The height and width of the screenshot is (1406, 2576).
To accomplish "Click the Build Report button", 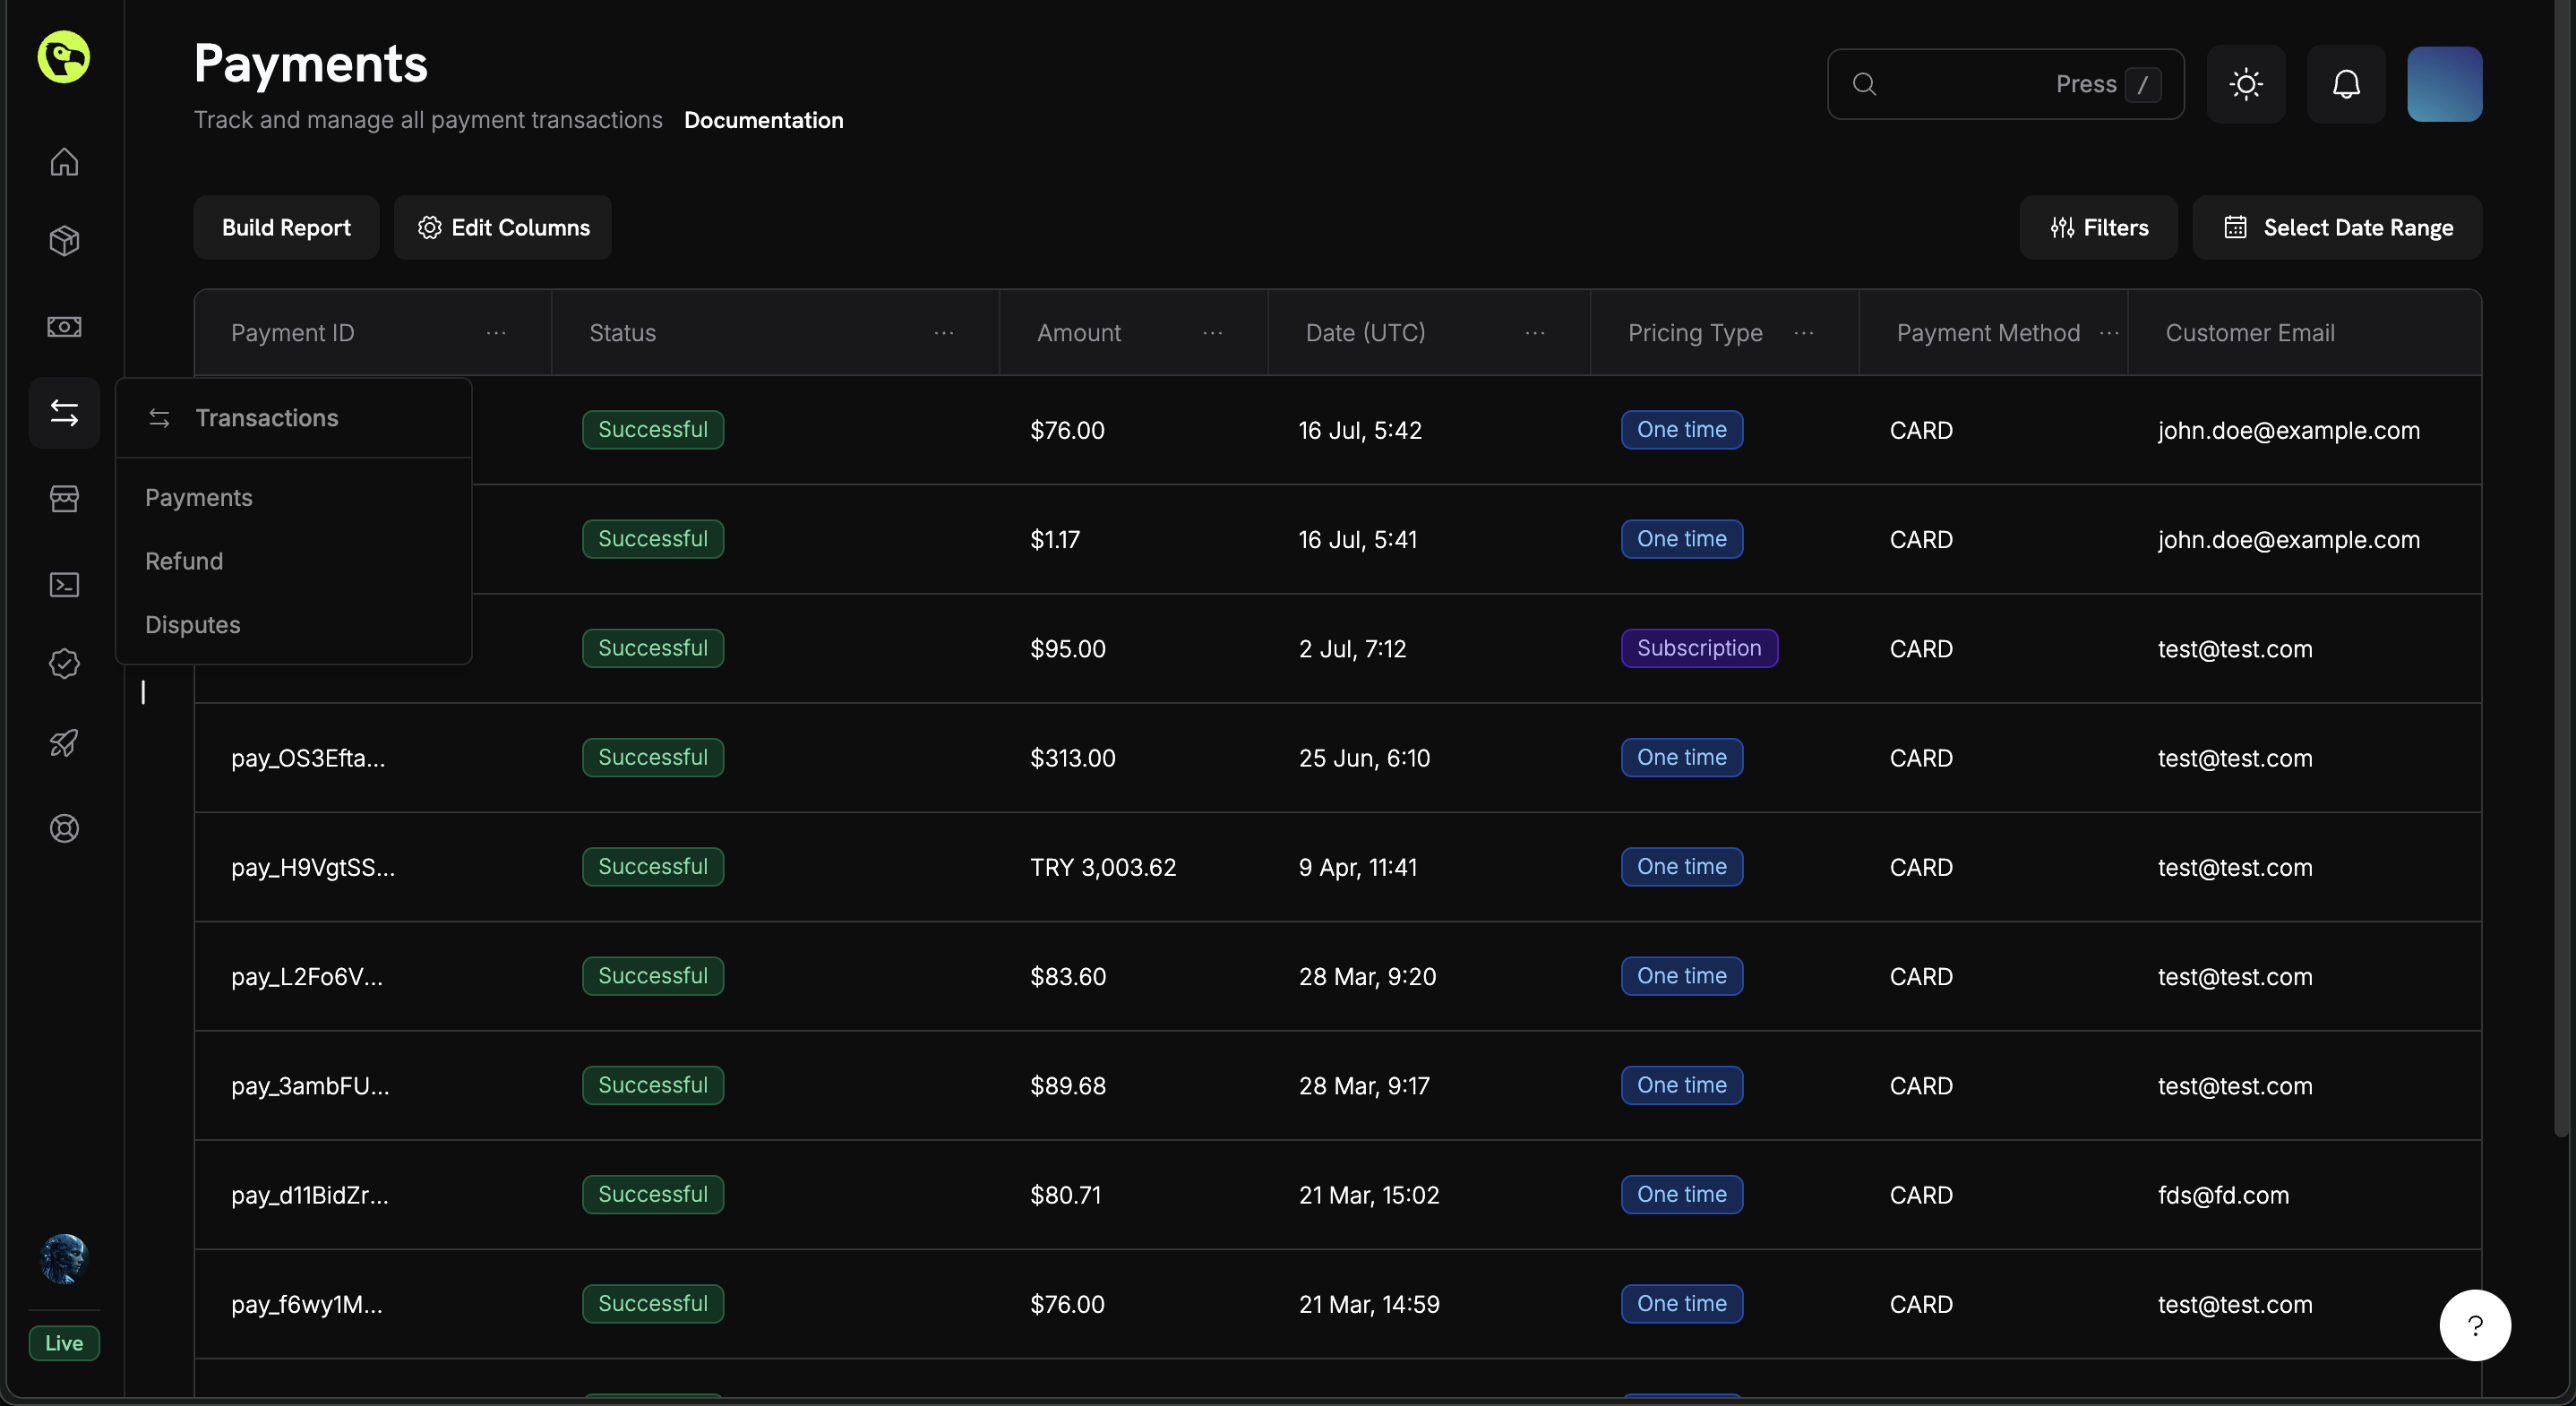I will [x=286, y=227].
